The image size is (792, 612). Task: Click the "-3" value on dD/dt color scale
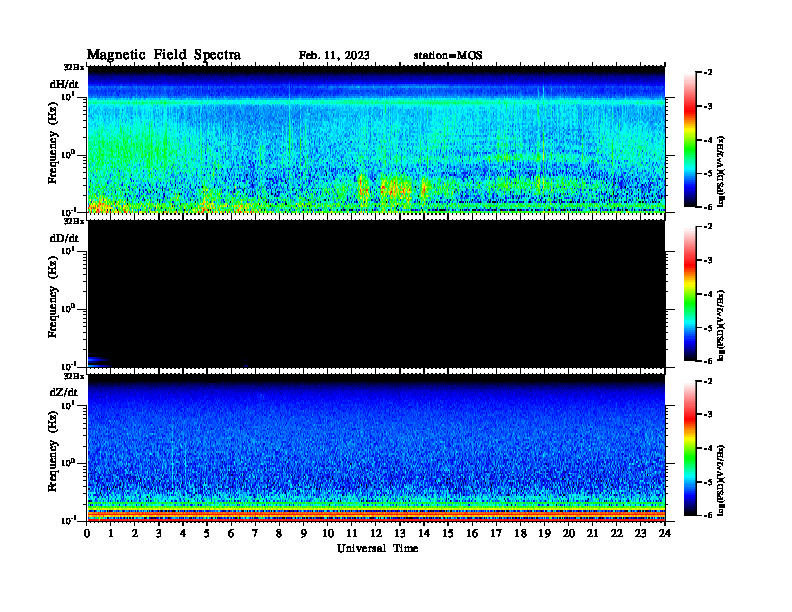pos(708,260)
